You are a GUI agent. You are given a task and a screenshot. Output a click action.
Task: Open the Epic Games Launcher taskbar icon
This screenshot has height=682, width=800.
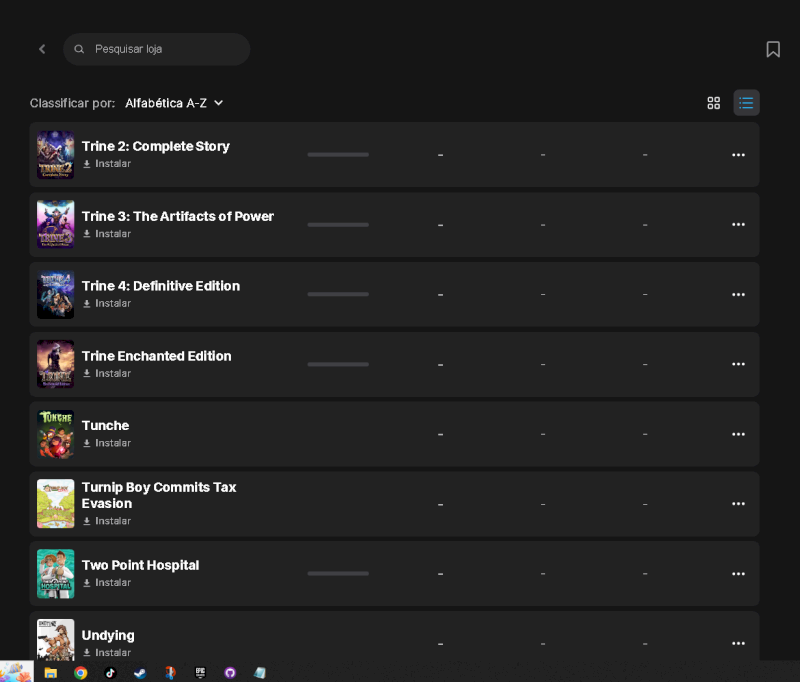[200, 673]
